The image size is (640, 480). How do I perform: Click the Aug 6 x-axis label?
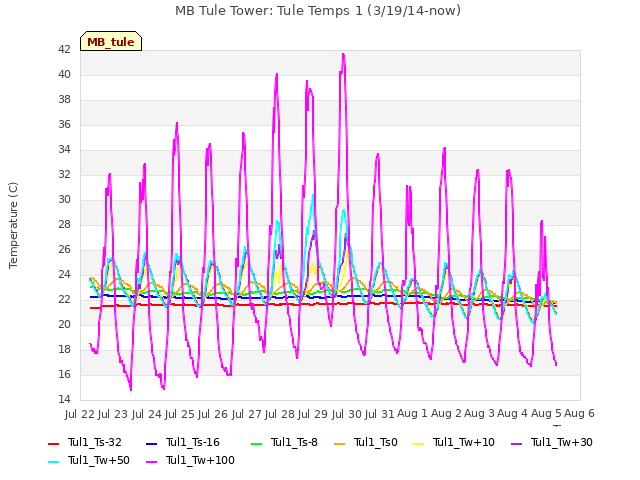(x=579, y=413)
